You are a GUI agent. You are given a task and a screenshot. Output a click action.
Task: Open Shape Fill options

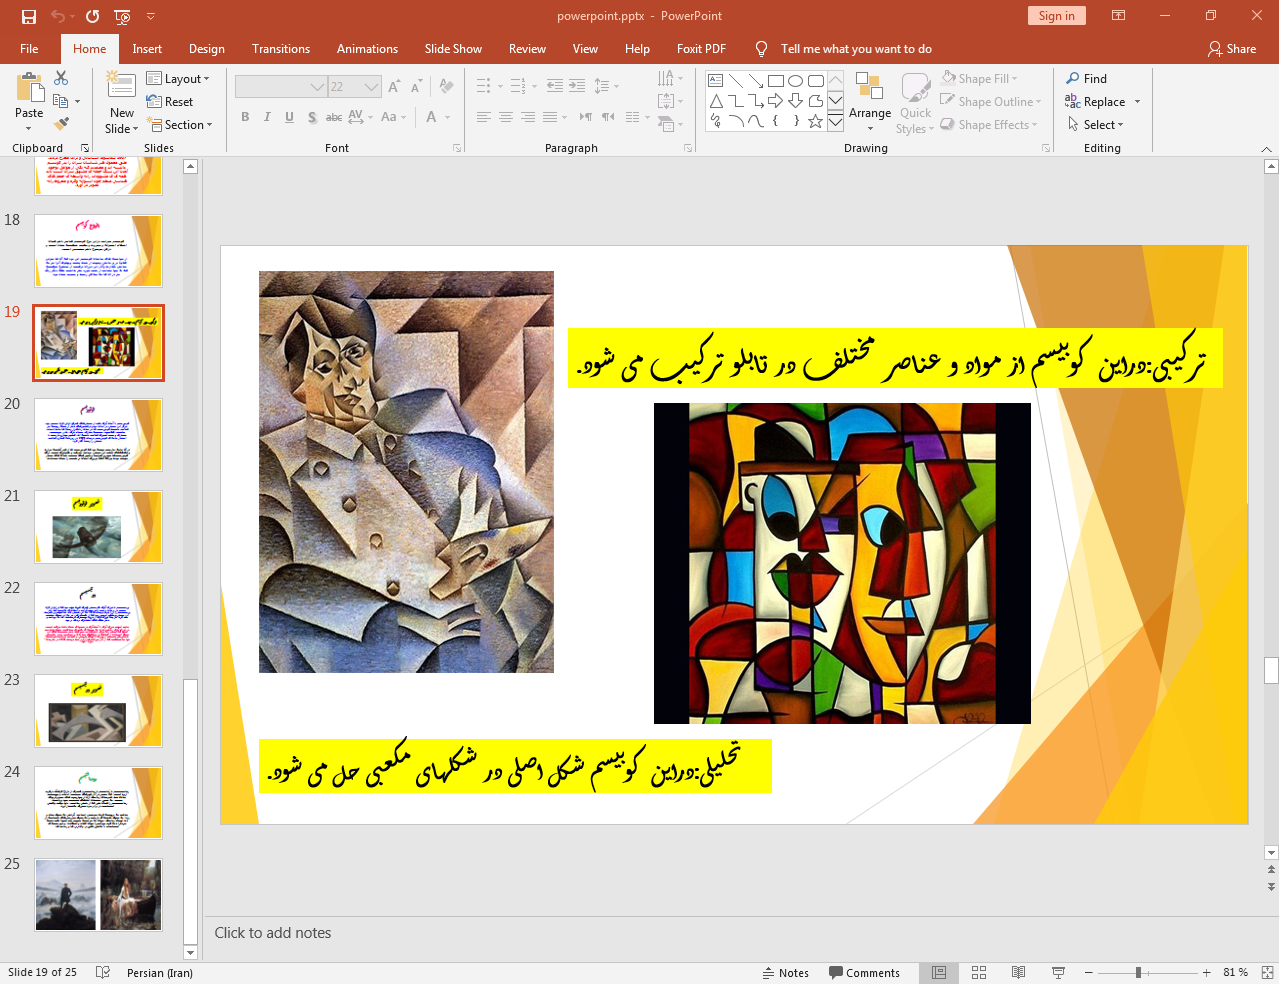[x=979, y=78]
